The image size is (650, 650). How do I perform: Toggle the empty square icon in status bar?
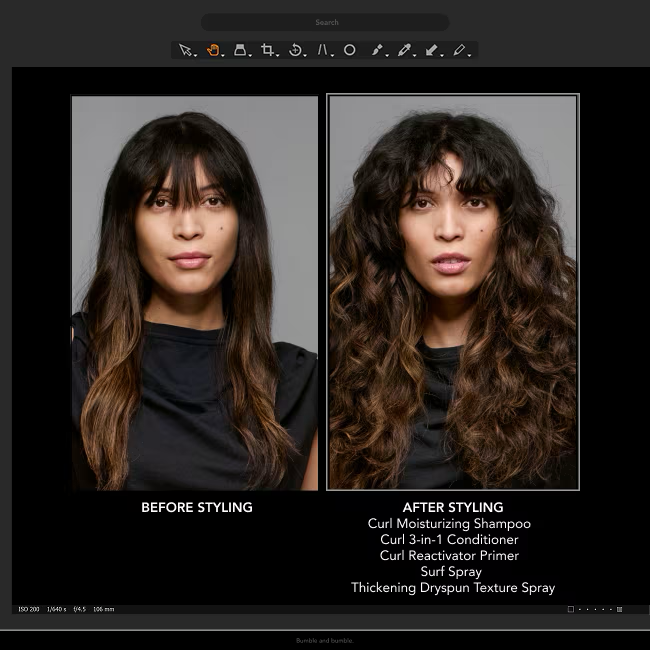coord(571,609)
